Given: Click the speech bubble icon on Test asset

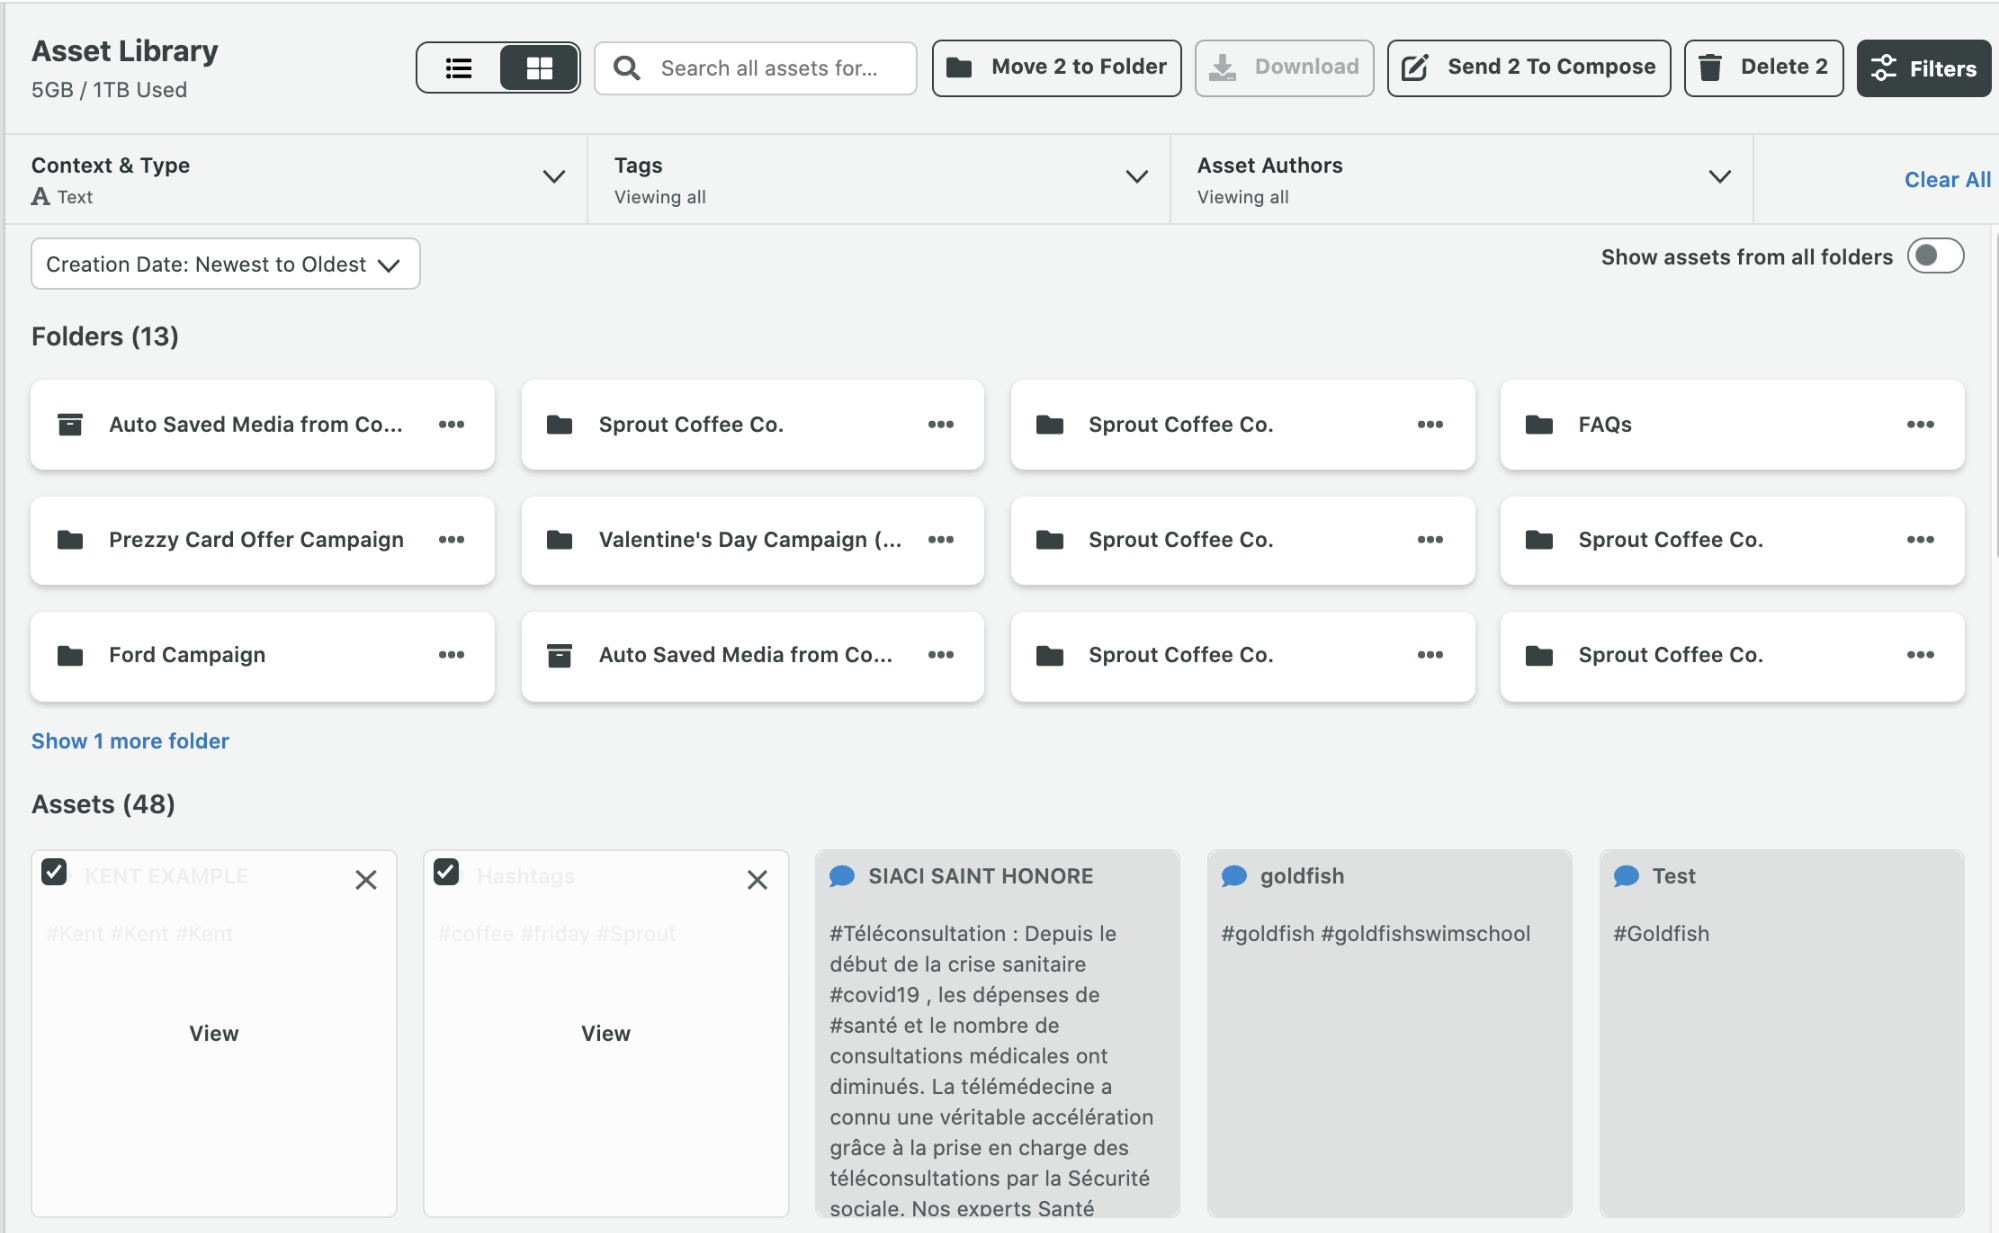Looking at the screenshot, I should click(1626, 876).
